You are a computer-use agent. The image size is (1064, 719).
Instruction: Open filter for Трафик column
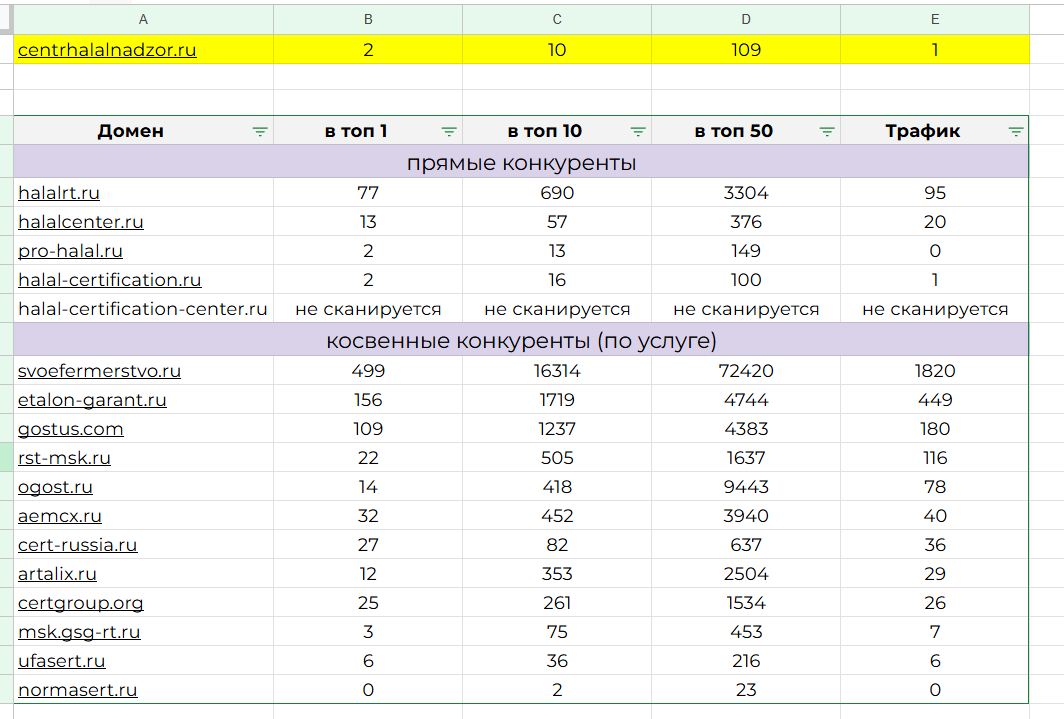pyautogui.click(x=1016, y=131)
